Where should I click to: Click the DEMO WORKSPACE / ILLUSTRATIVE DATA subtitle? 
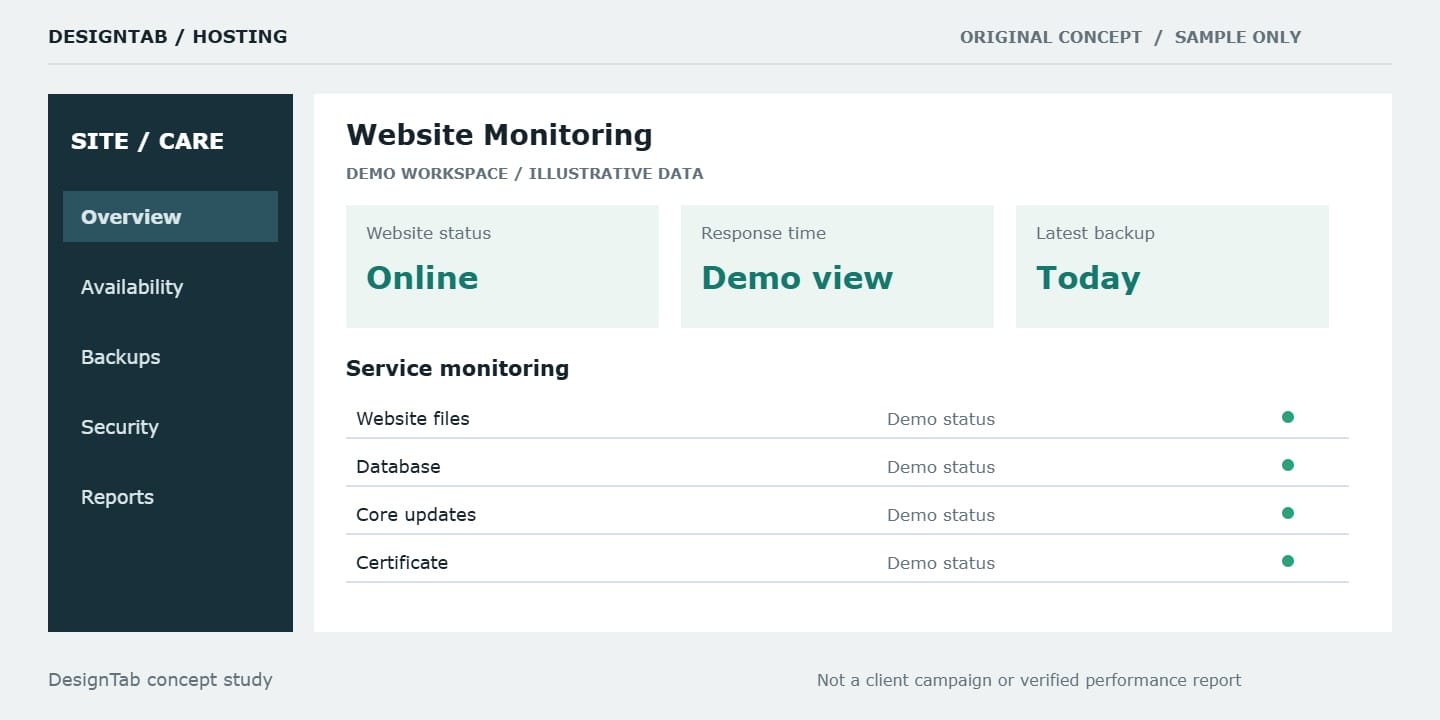pos(525,174)
